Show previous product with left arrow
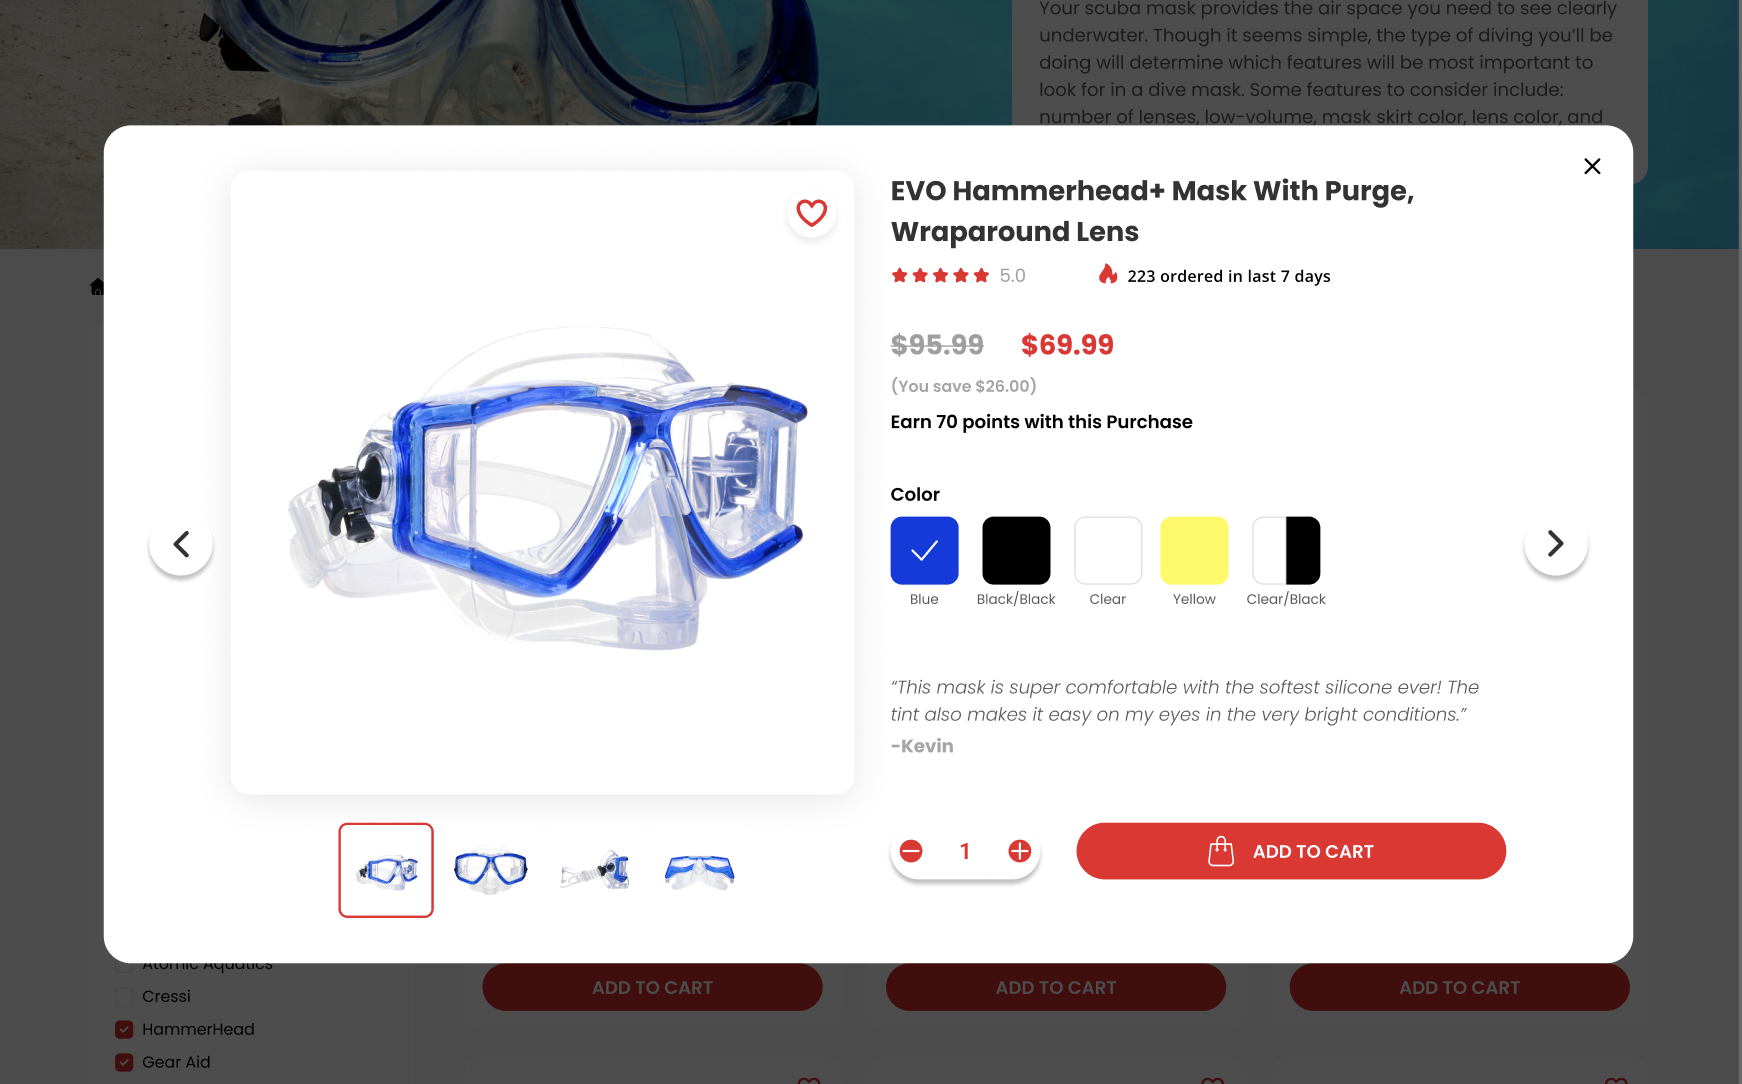The image size is (1742, 1084). 181,544
